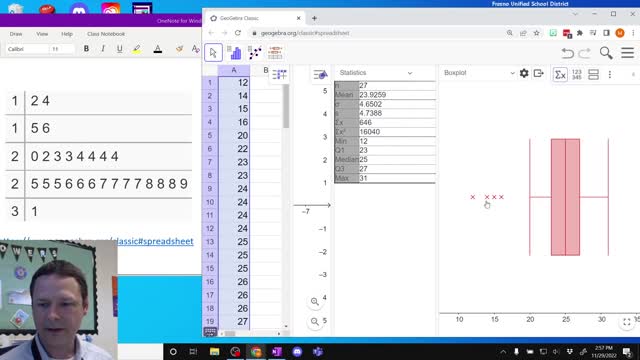
Task: Bookmark this page with the star
Action: (536, 33)
